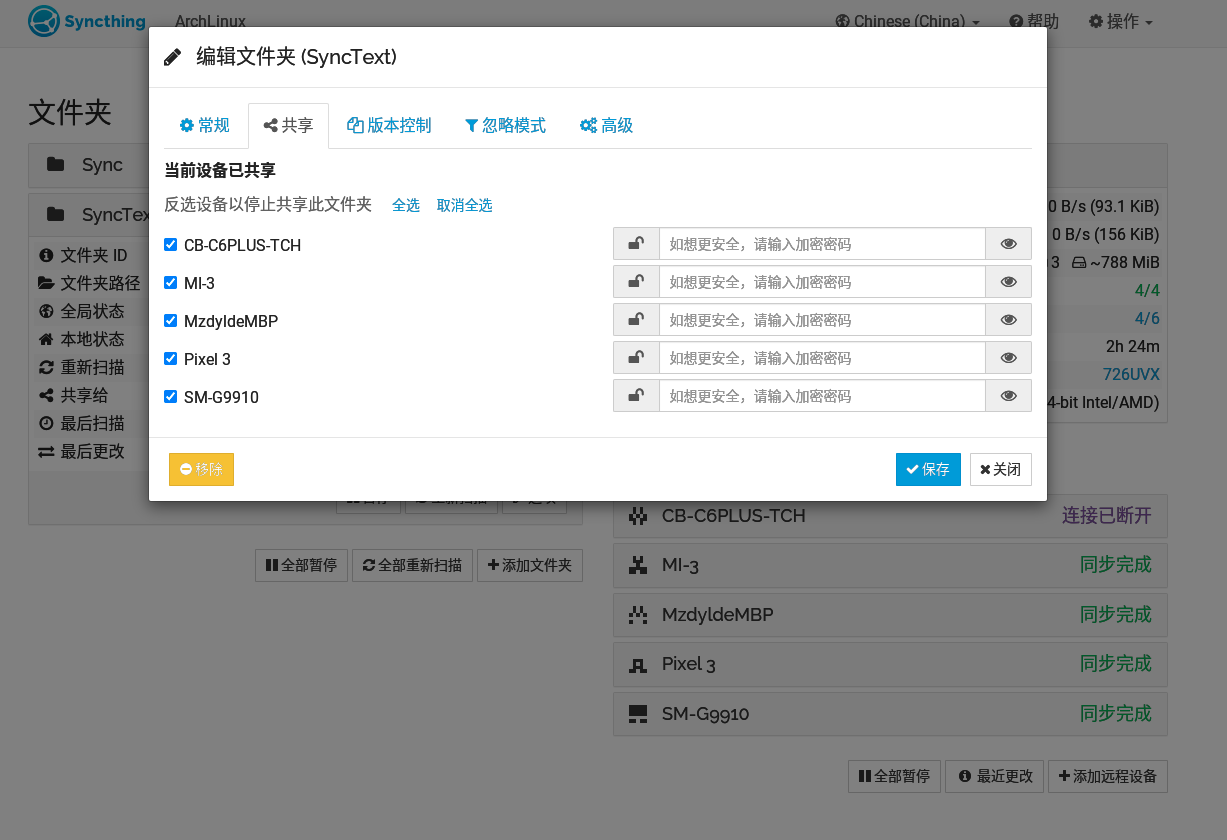
Task: Click the ArchLinux device name in navbar
Action: (x=210, y=21)
